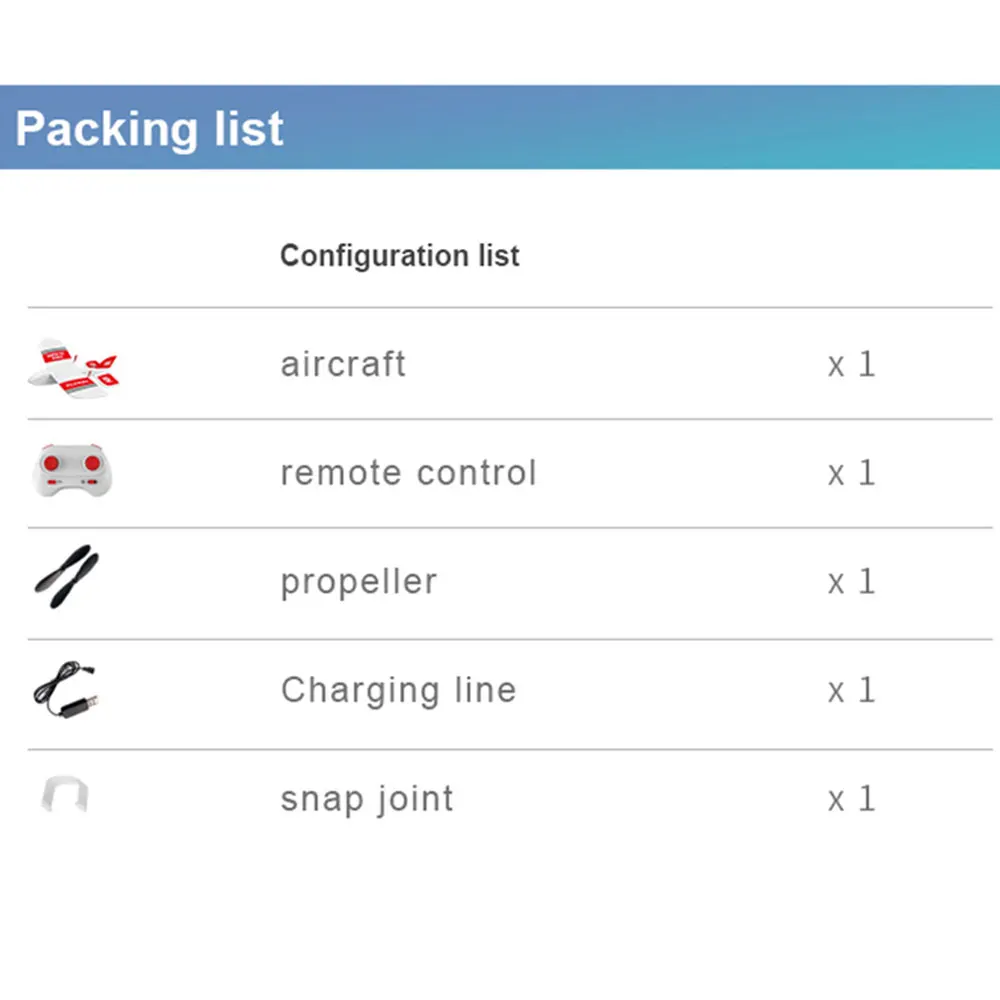Click the 'x 1' quantity for remote control
1000x1000 pixels.
click(851, 473)
